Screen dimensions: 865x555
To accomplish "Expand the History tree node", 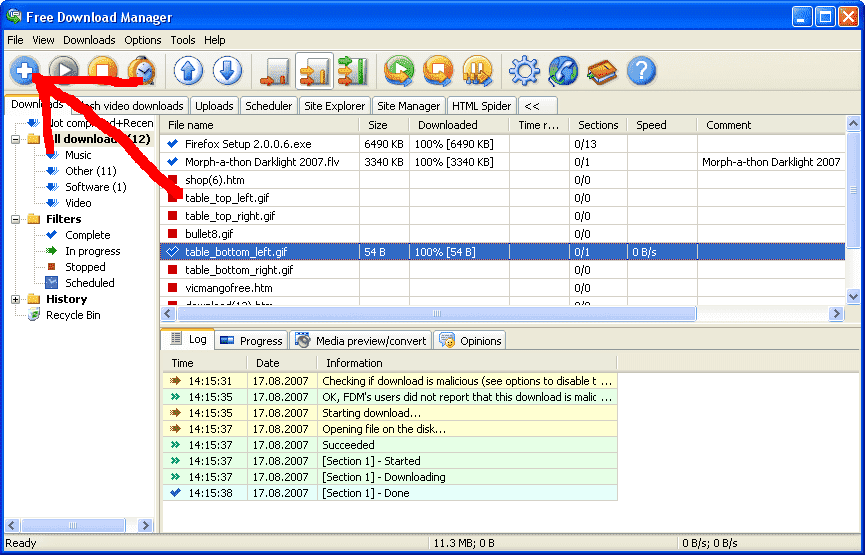I will click(17, 299).
